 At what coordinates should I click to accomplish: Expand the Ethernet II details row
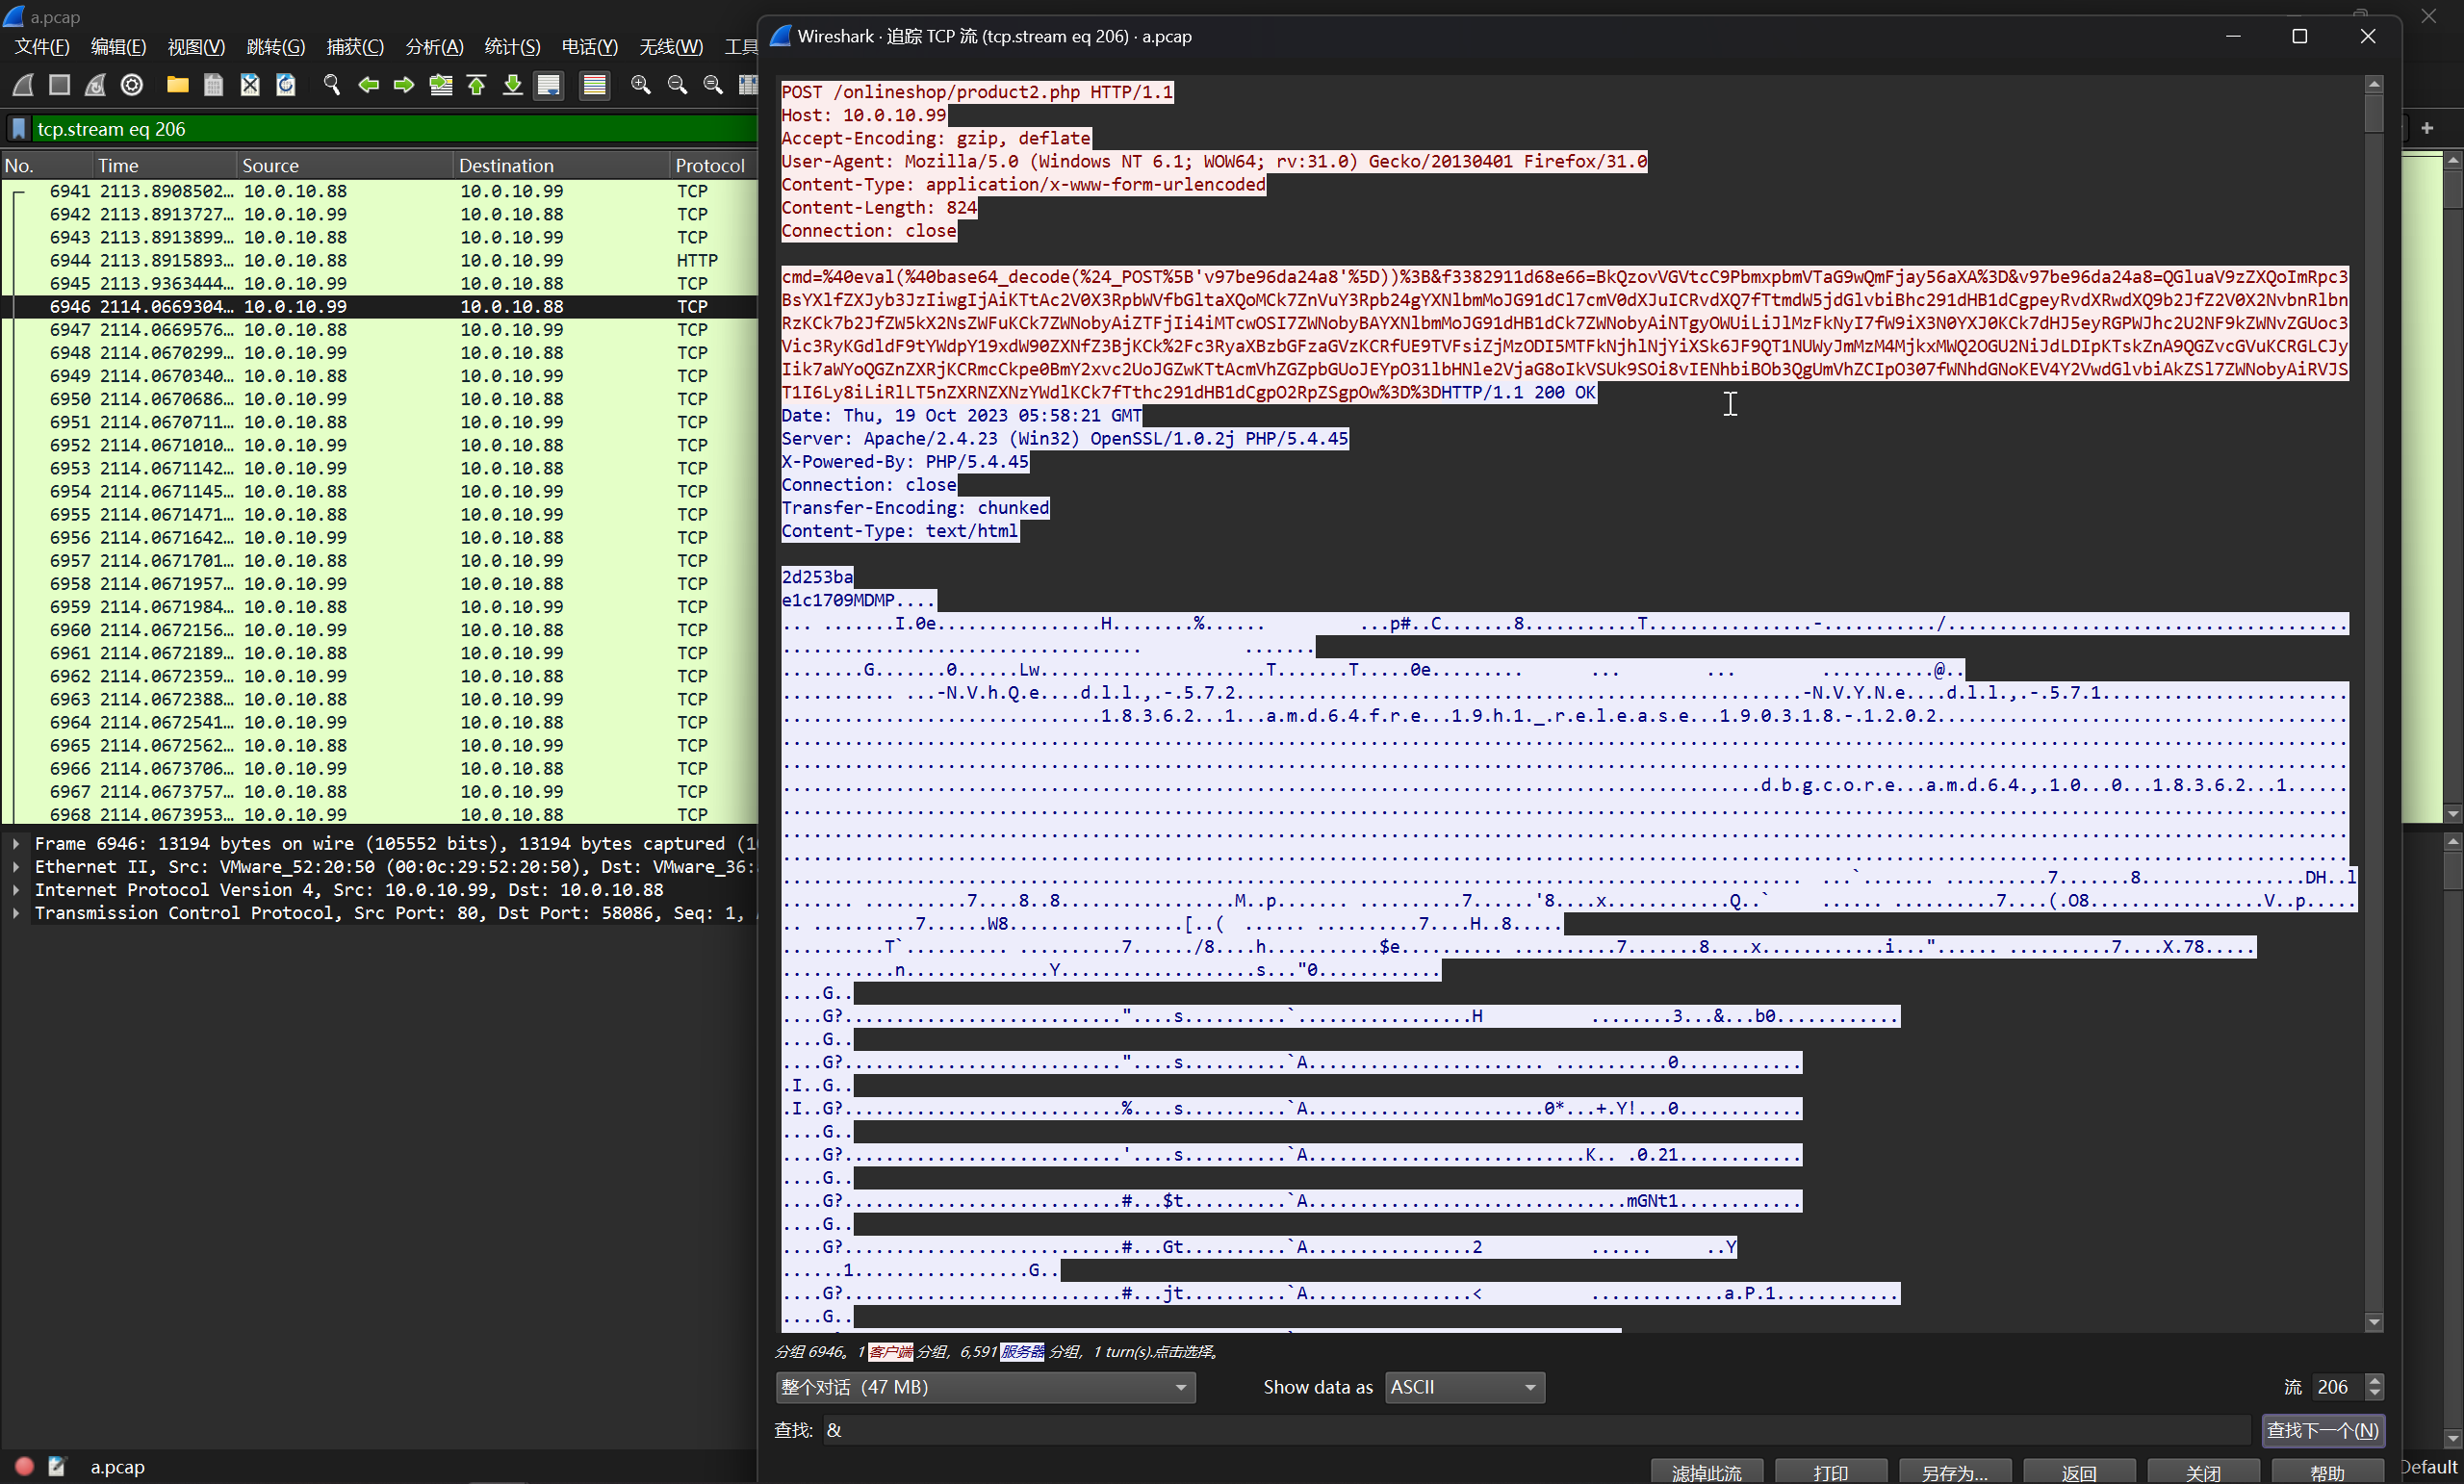pyautogui.click(x=16, y=867)
